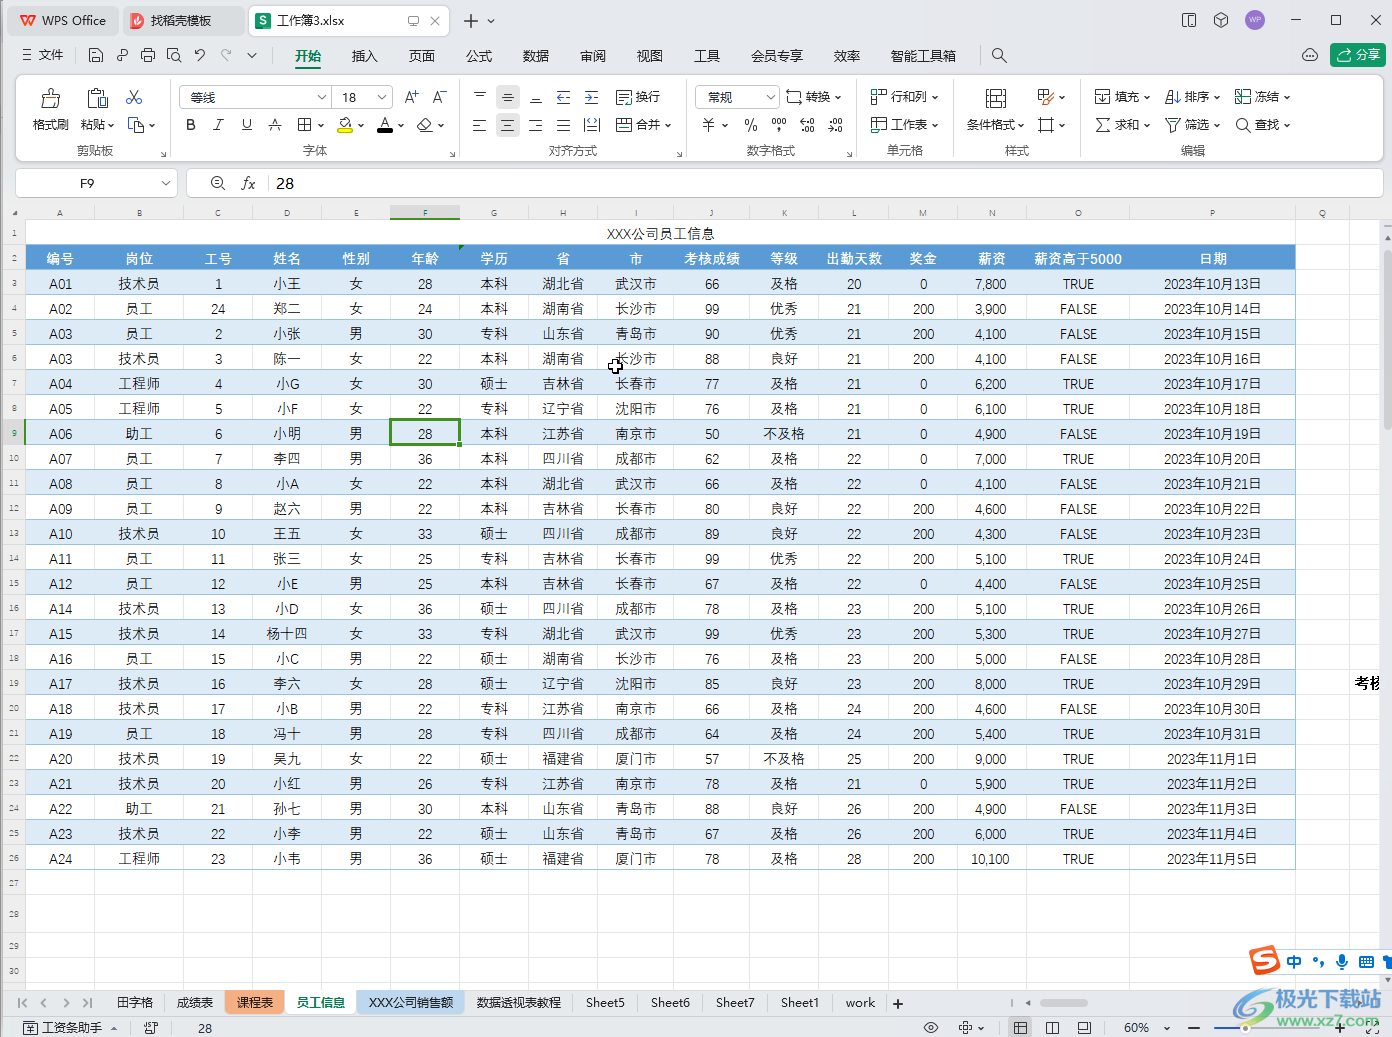Open Rows and Columns (行和列) dropdown
The height and width of the screenshot is (1037, 1392).
point(904,97)
